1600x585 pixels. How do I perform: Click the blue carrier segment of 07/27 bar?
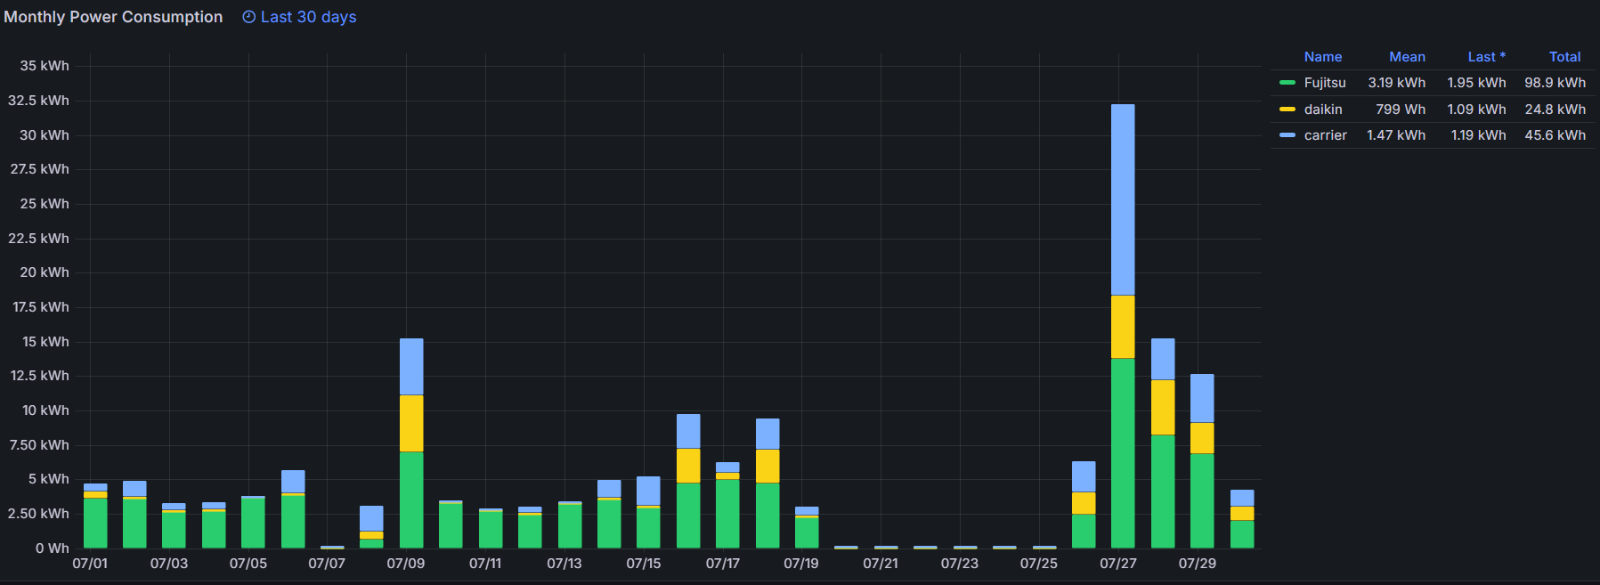(x=1123, y=200)
